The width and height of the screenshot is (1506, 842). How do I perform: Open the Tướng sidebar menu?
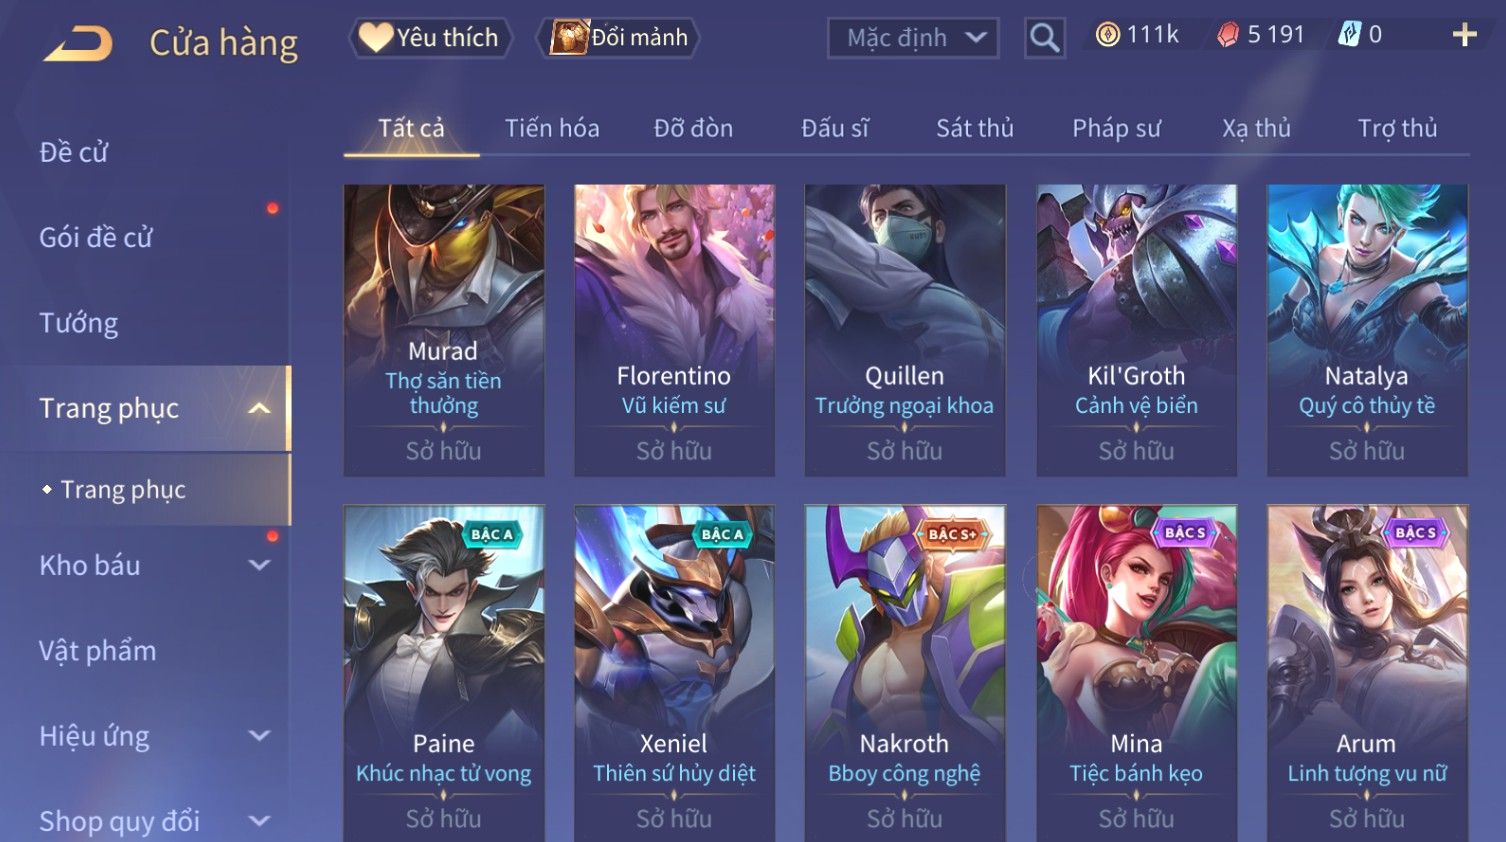pyautogui.click(x=79, y=323)
